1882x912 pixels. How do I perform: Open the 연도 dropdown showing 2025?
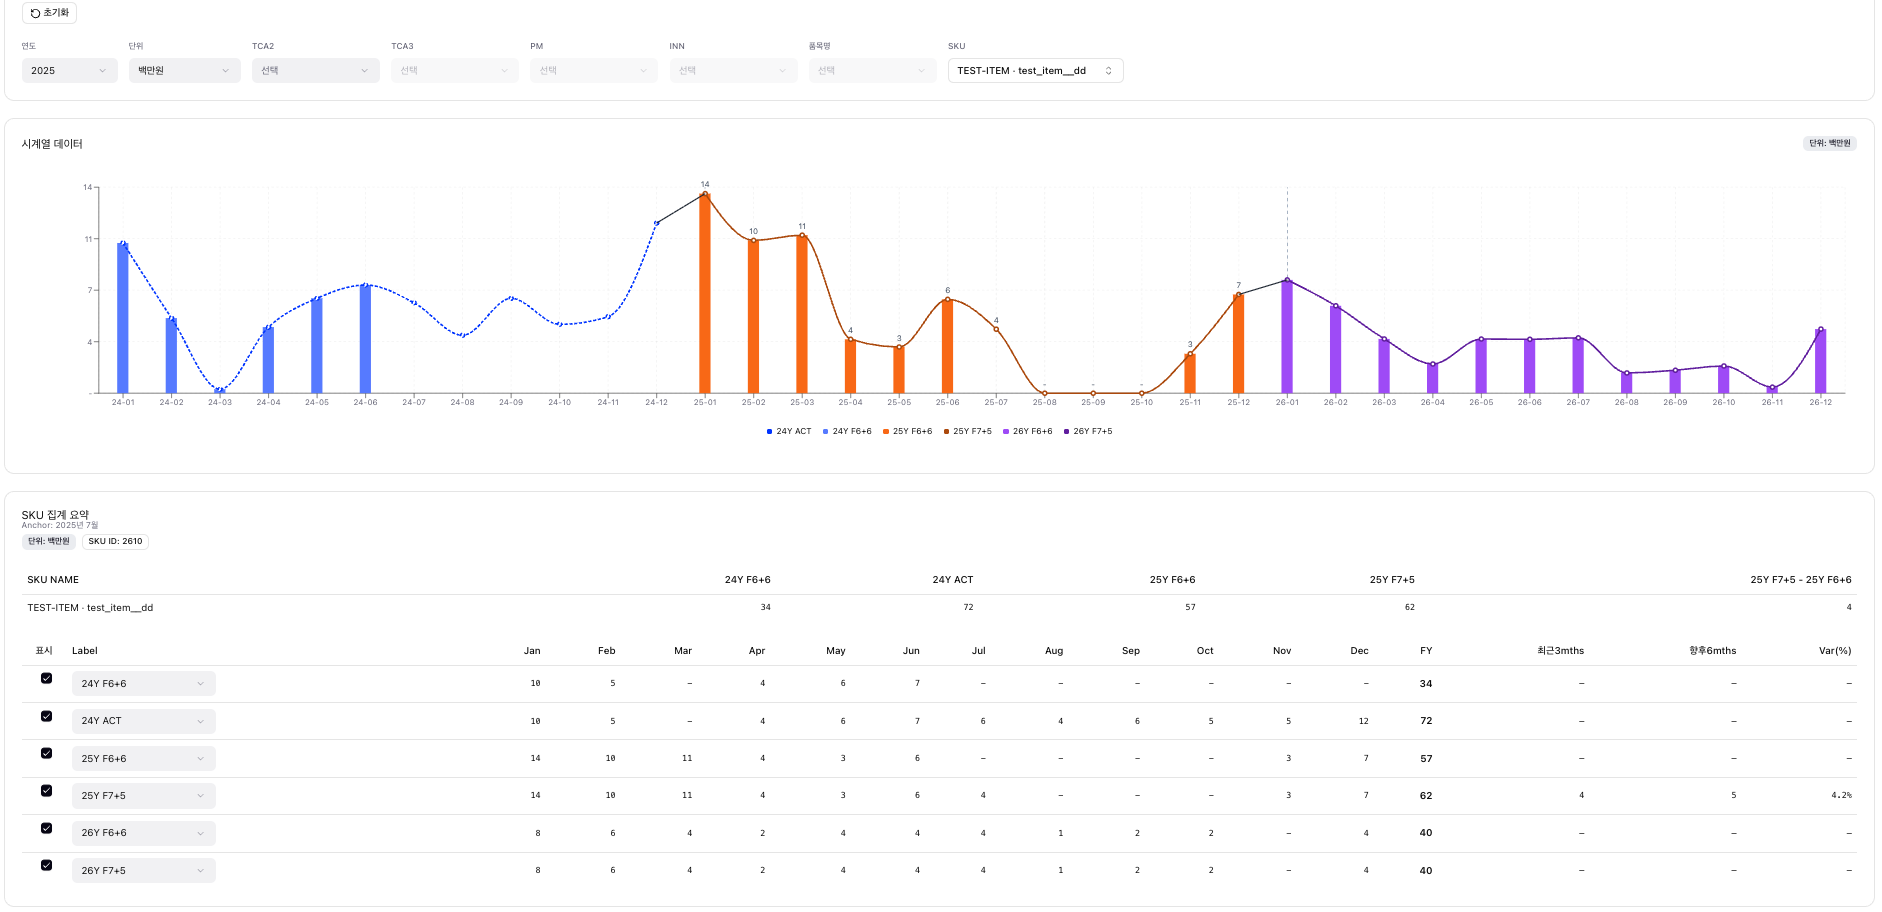[69, 71]
